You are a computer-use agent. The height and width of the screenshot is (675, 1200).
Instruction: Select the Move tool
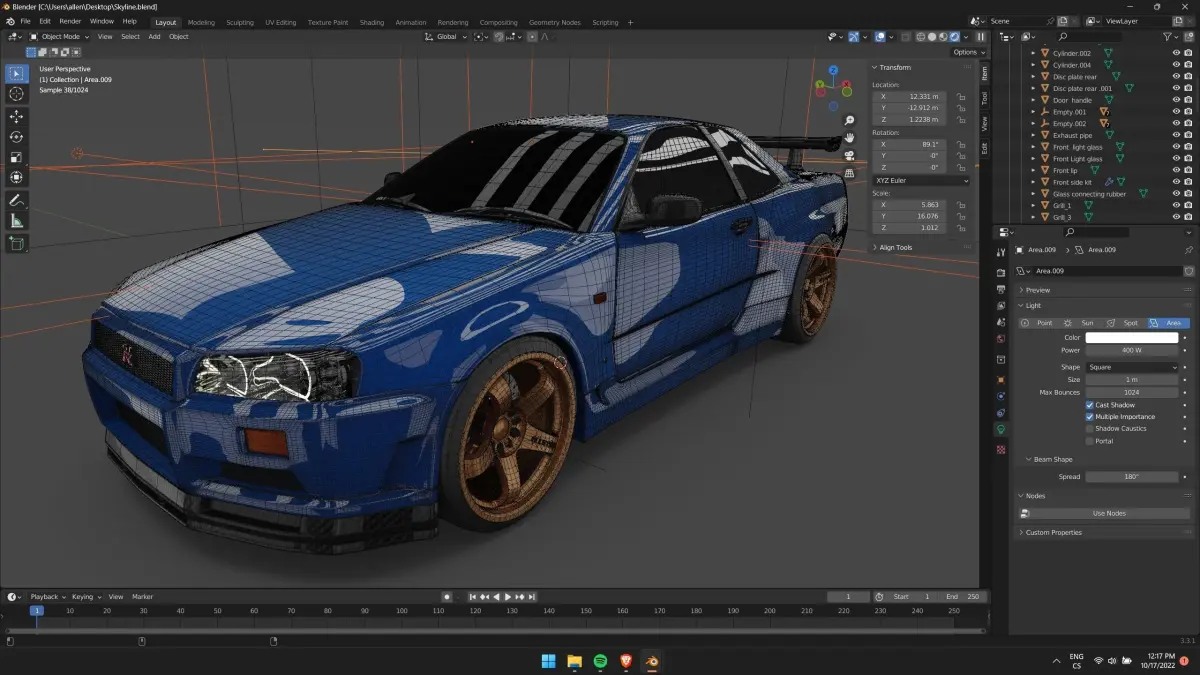[16, 116]
